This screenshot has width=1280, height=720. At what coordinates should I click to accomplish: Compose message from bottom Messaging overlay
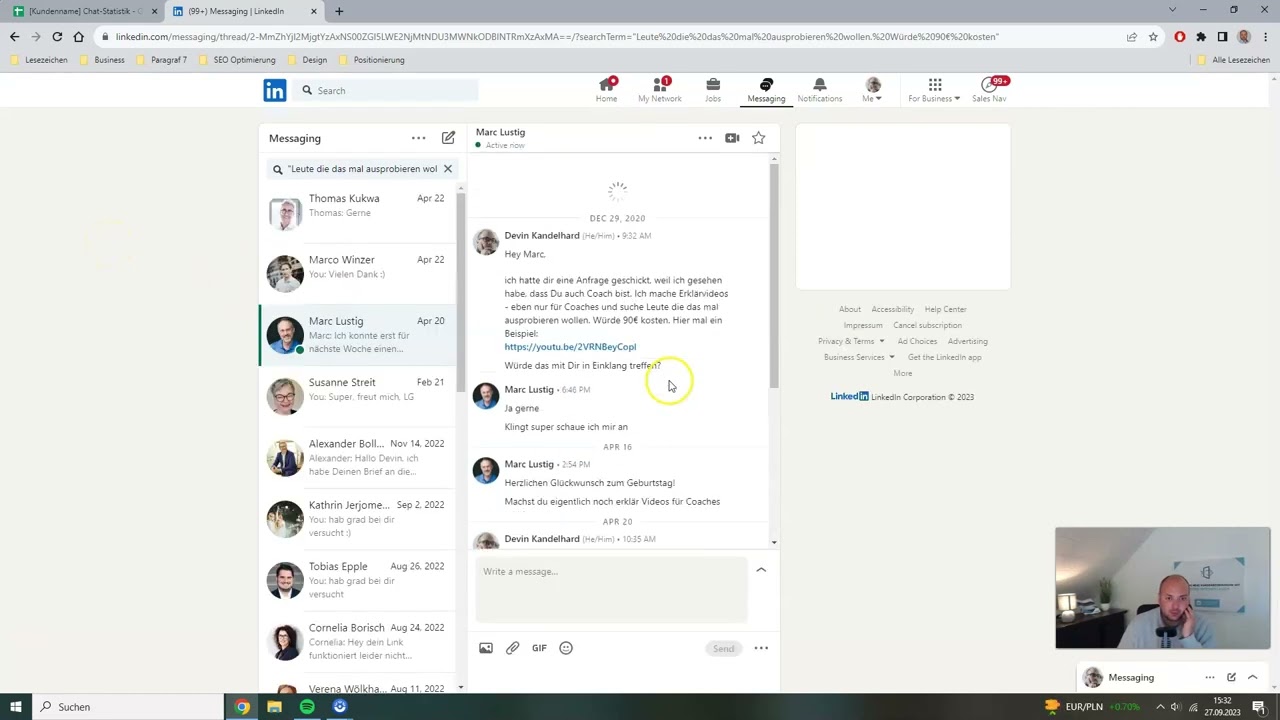coord(1231,677)
